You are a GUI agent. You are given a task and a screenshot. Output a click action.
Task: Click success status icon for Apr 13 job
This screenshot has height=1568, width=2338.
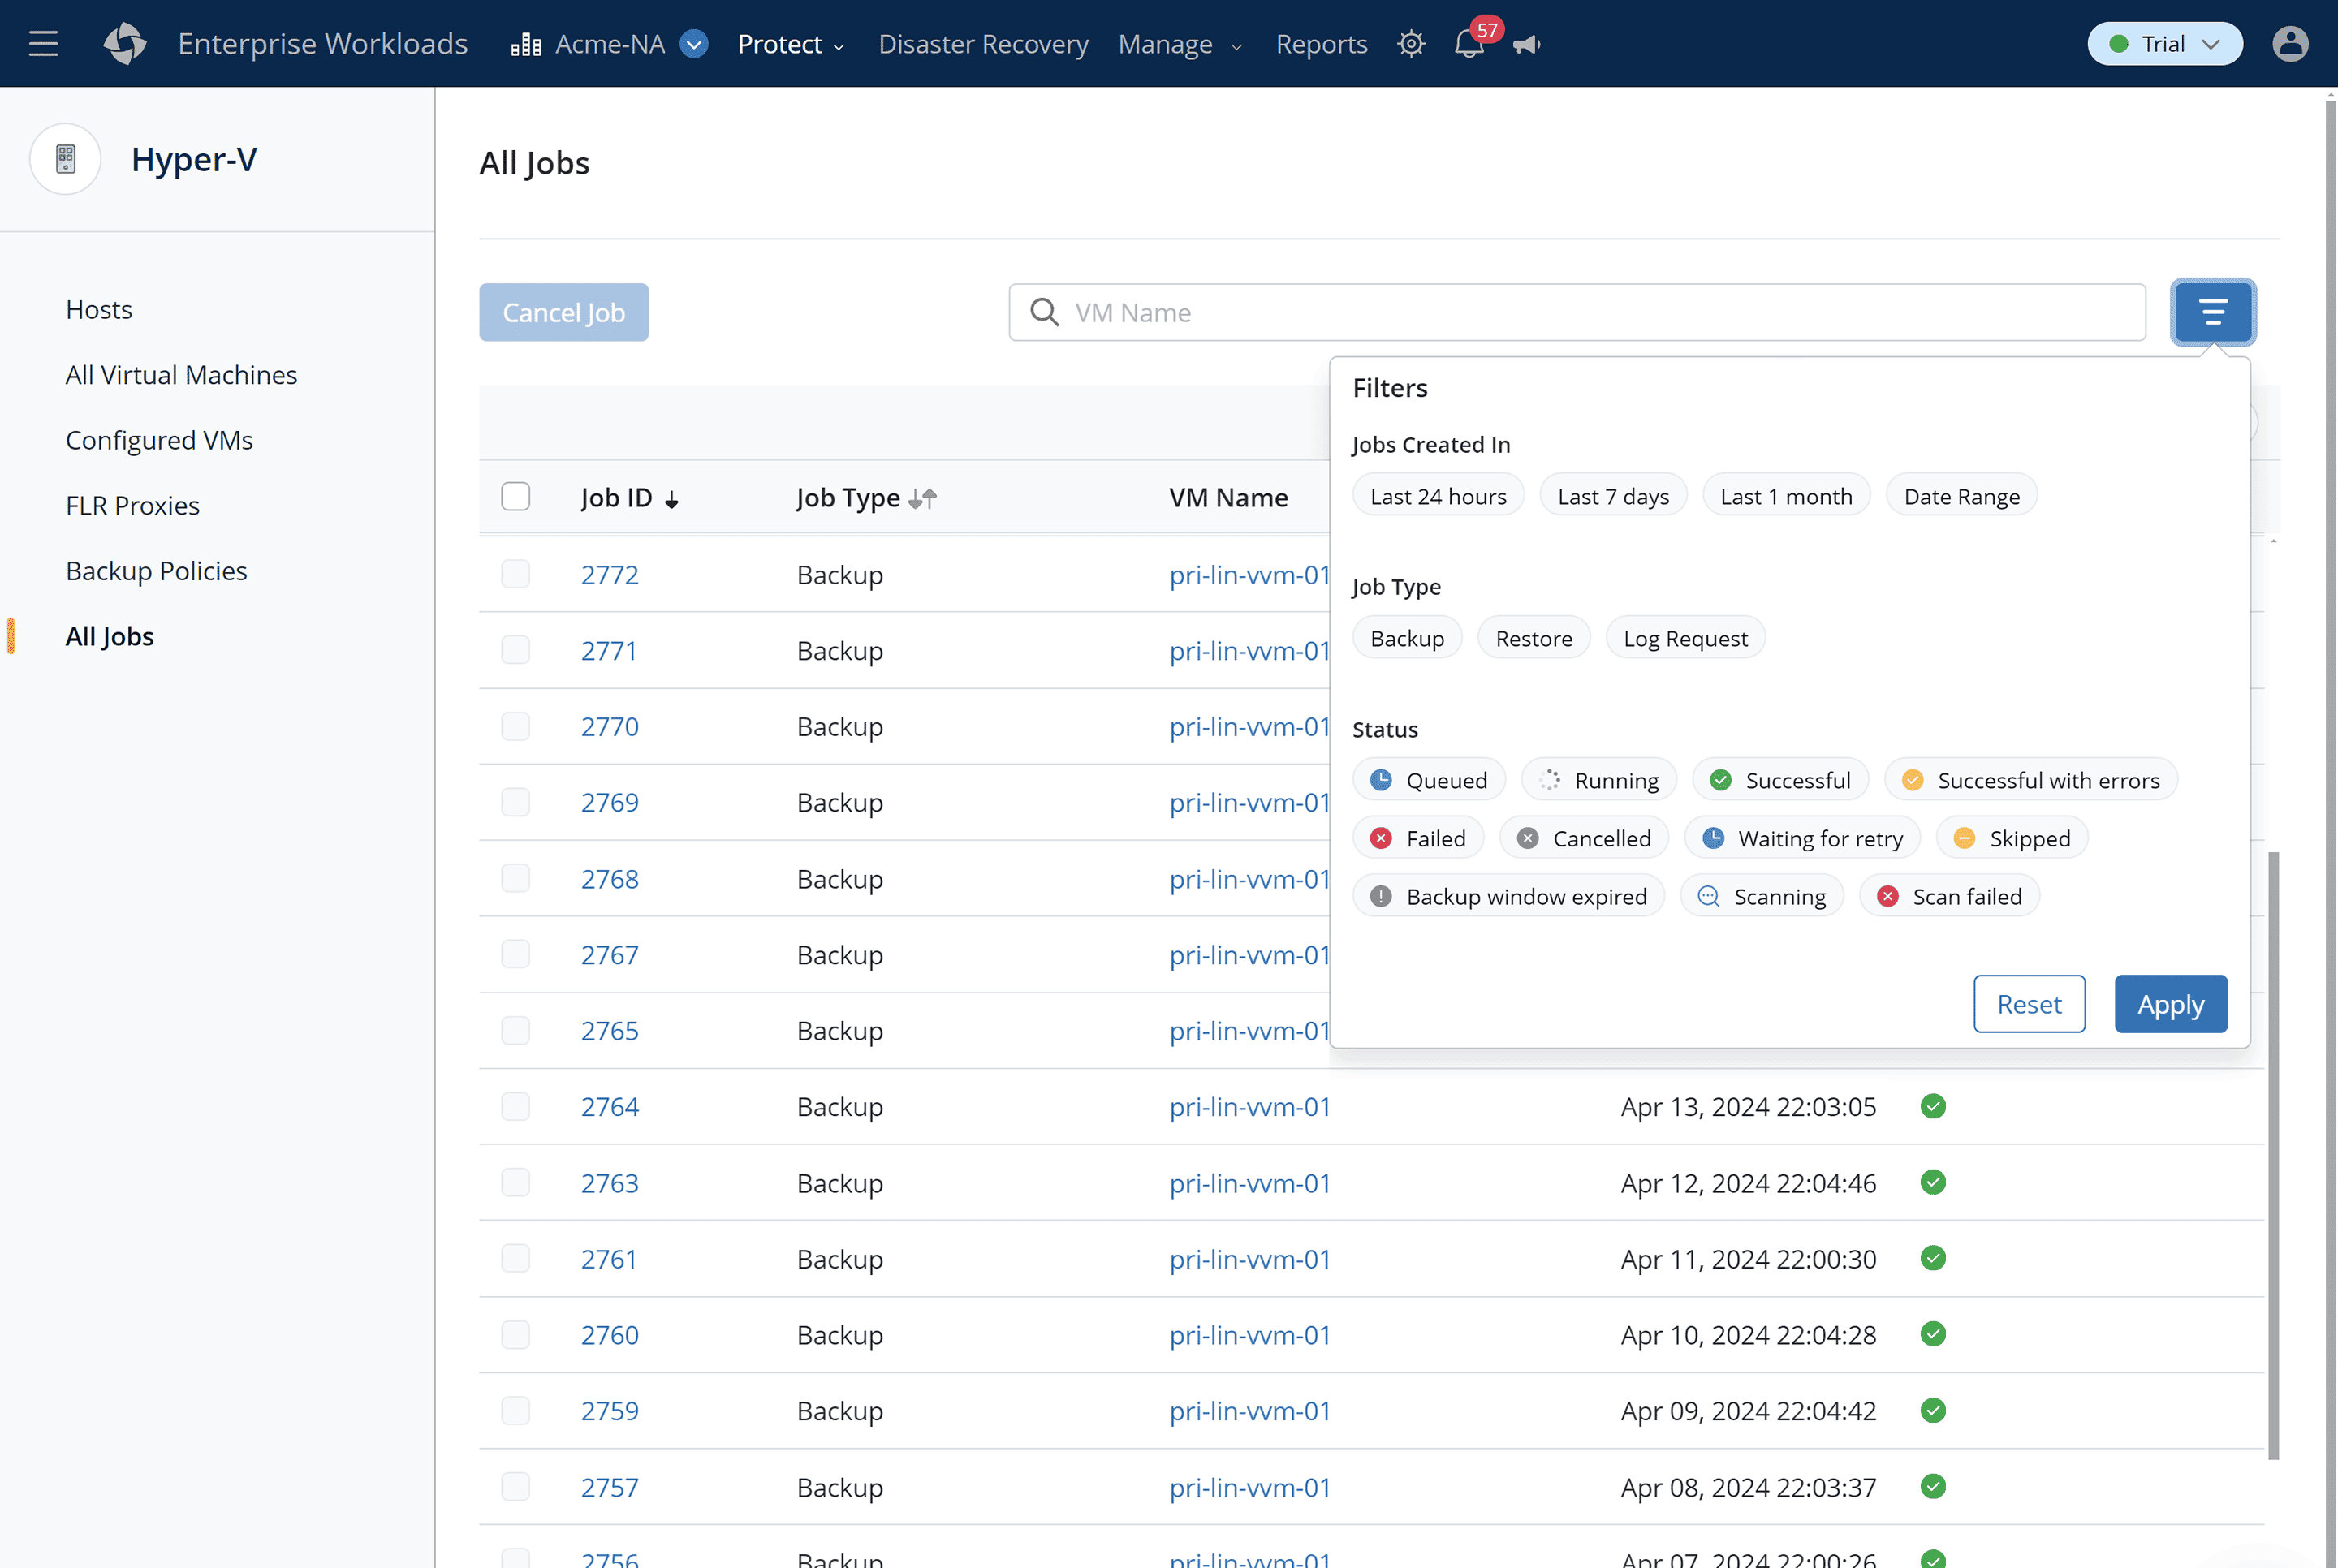pos(1933,1106)
